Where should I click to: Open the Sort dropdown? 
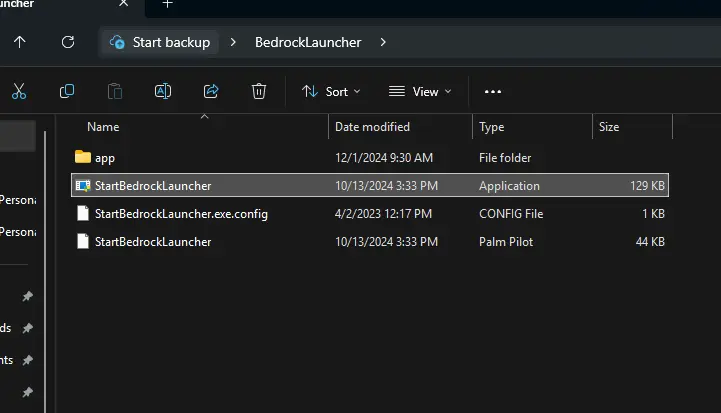point(331,92)
